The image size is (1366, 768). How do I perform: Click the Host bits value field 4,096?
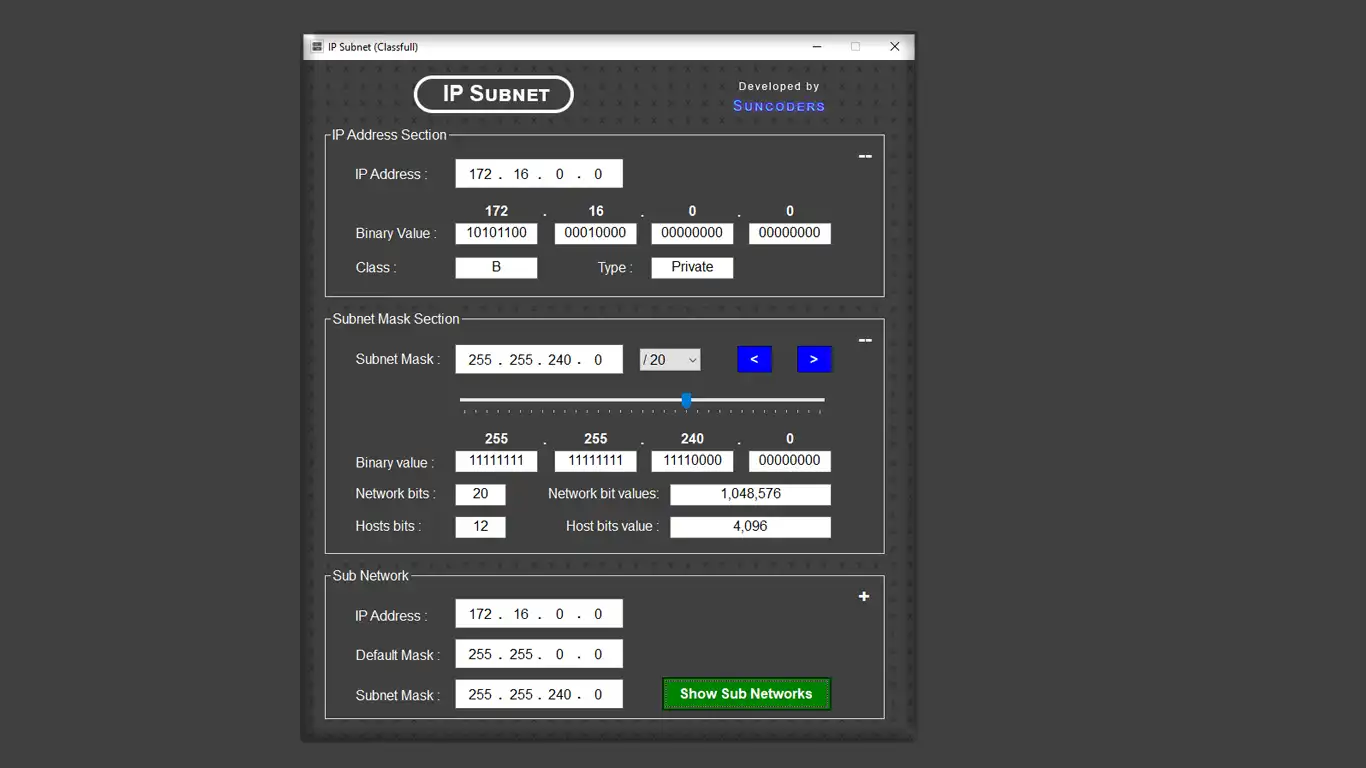(750, 527)
